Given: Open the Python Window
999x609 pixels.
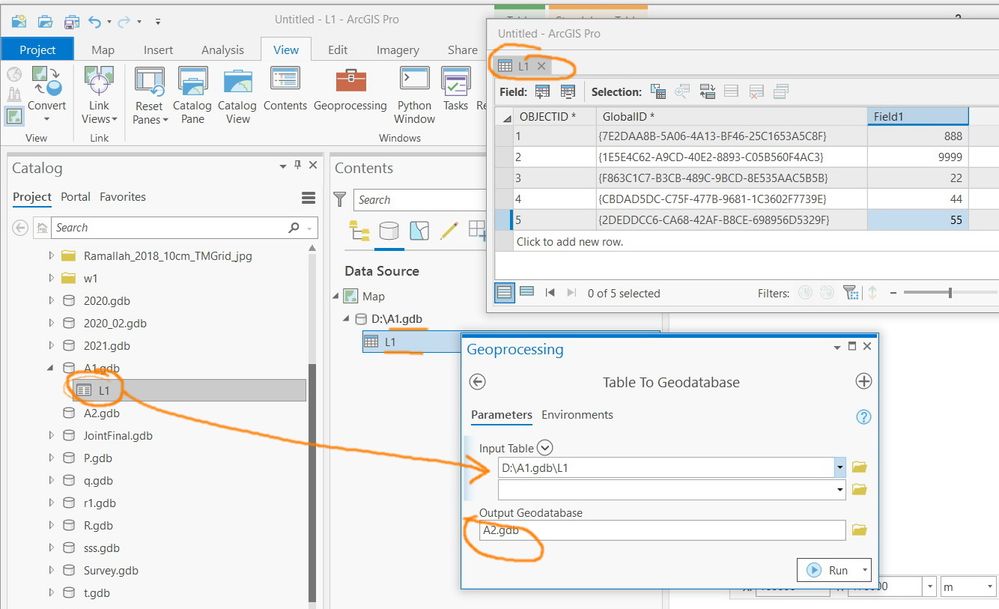Looking at the screenshot, I should pyautogui.click(x=414, y=94).
